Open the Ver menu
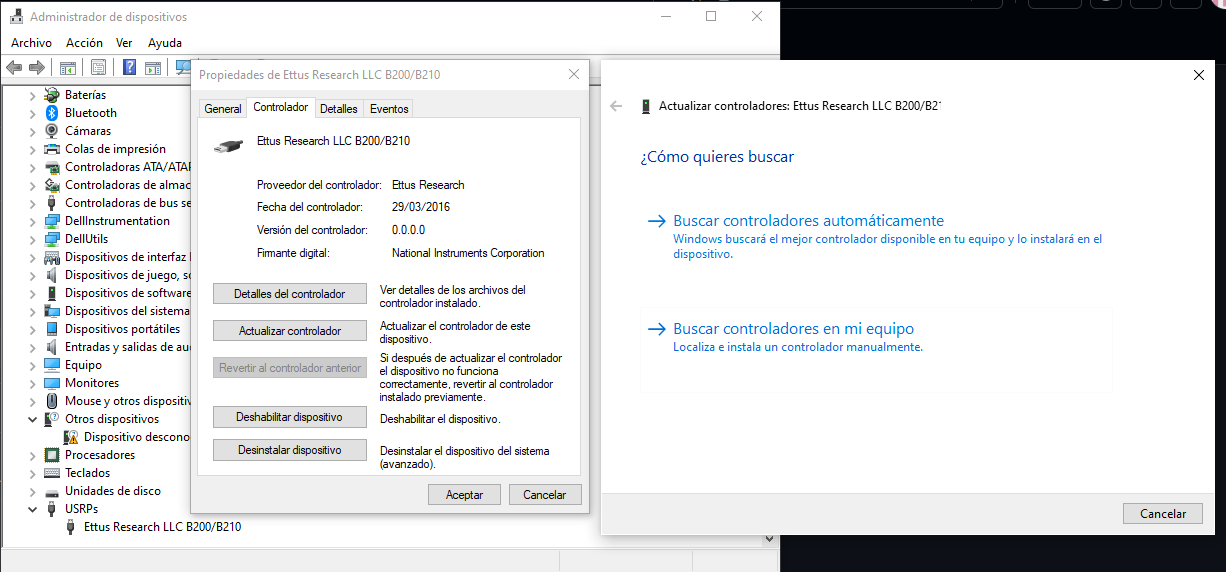 click(x=124, y=43)
